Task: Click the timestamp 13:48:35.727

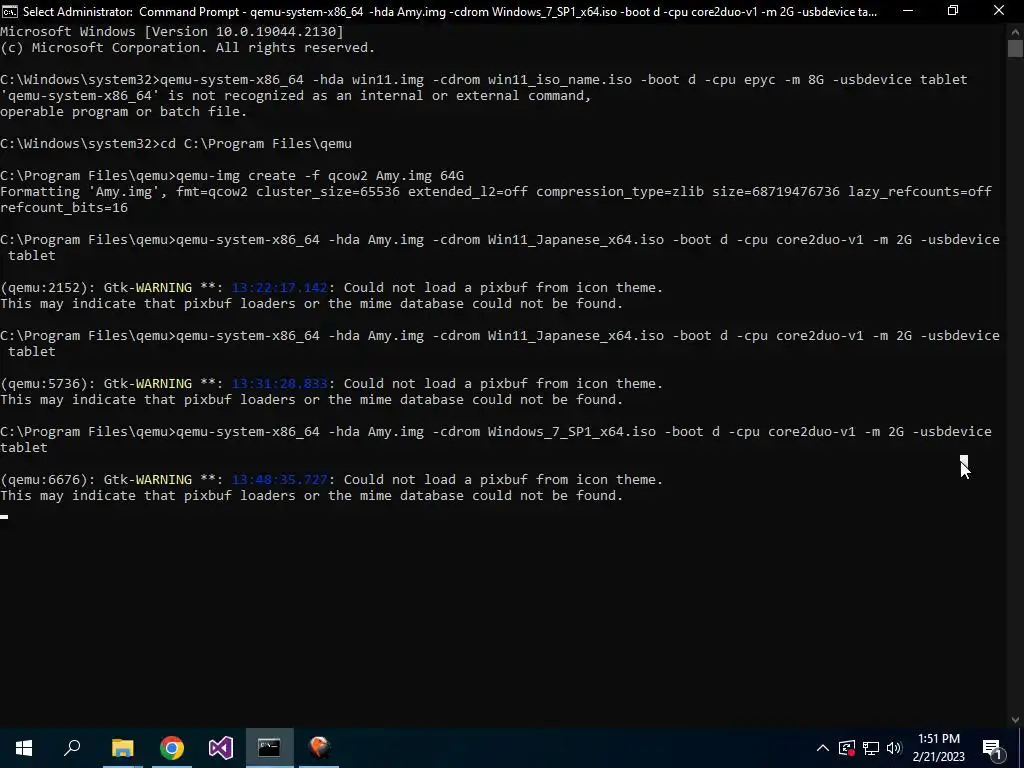Action: (280, 479)
